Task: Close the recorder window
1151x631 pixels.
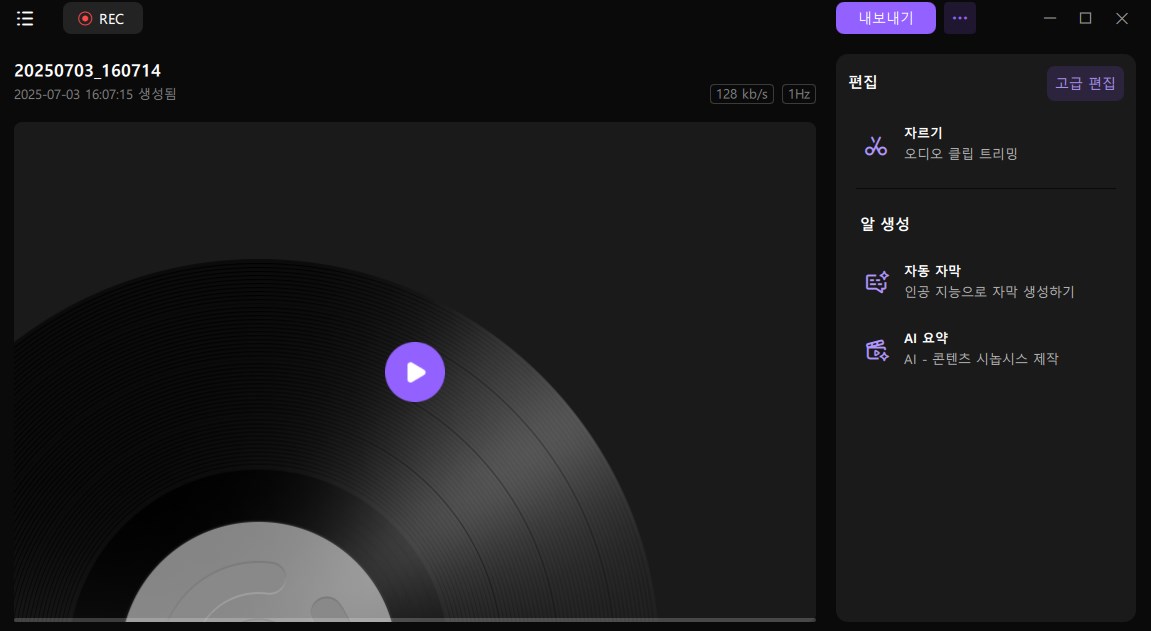Action: [1121, 18]
